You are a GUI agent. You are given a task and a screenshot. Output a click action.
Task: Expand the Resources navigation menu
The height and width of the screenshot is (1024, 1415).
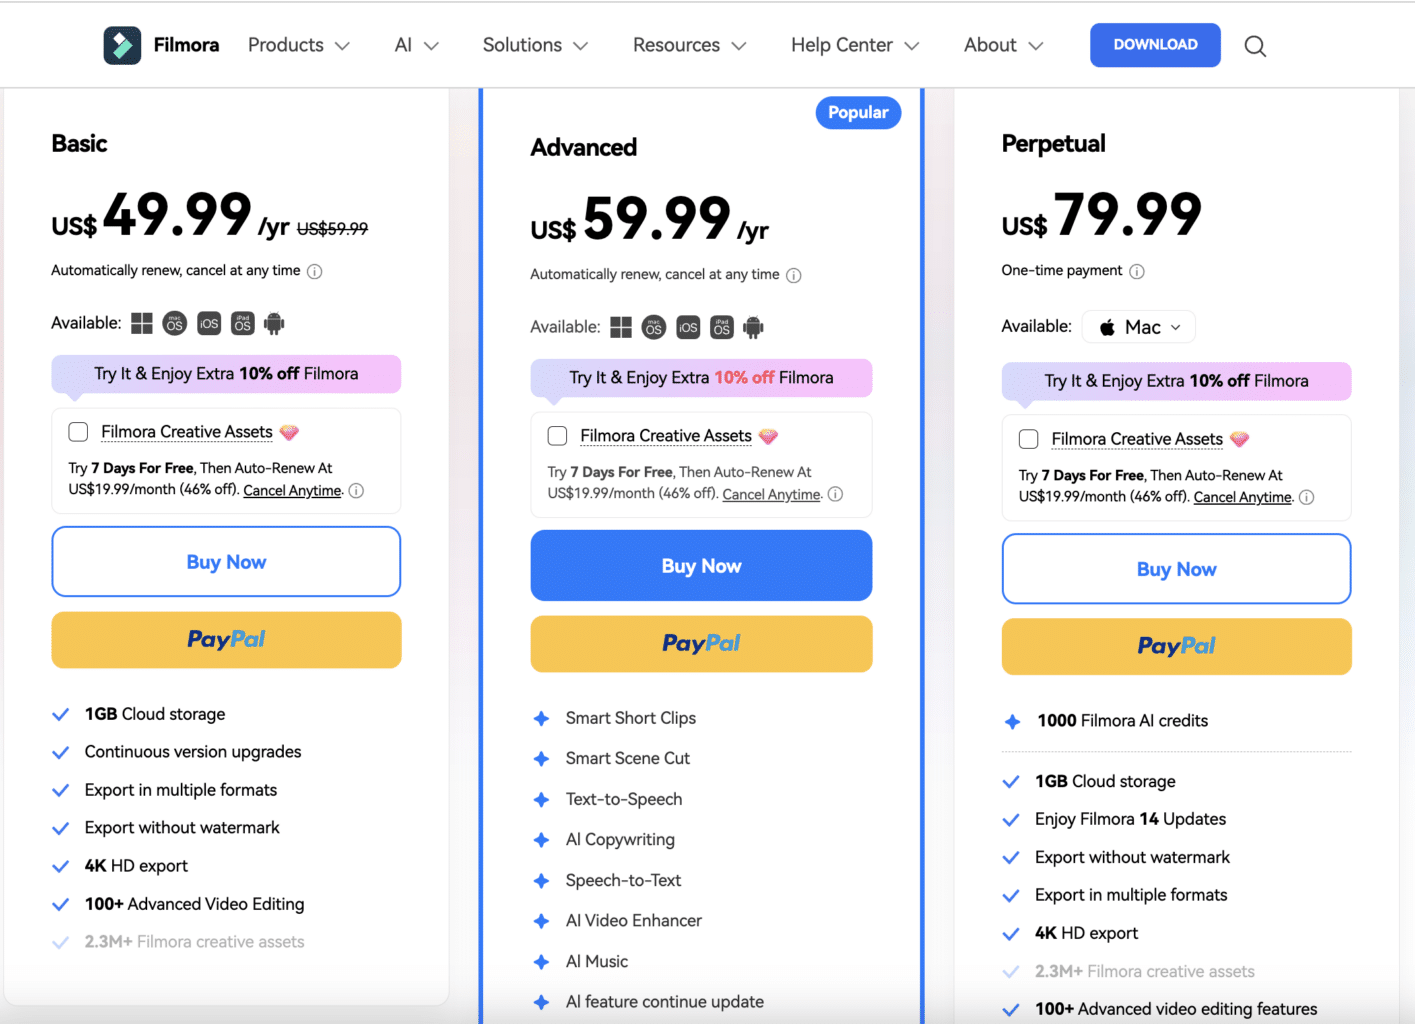689,45
